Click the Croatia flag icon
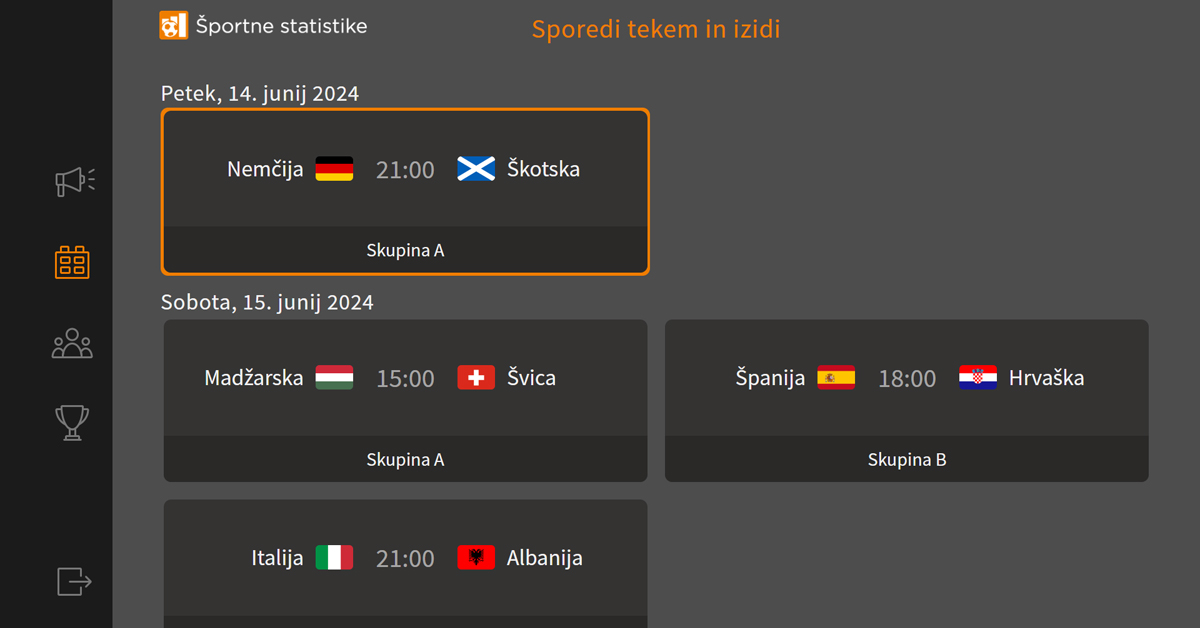Screen dimensions: 1200x628 978,378
